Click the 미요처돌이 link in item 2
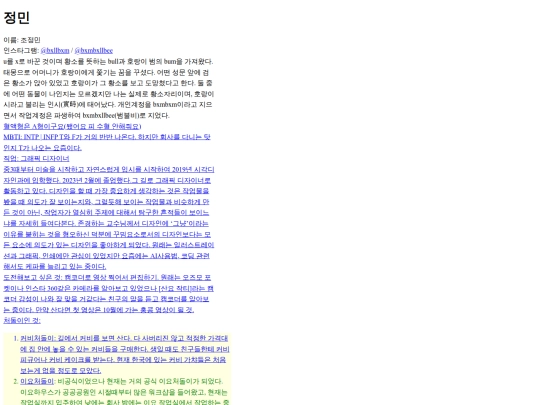Image resolution: width=540 pixels, height=405 pixels. [x=37, y=381]
